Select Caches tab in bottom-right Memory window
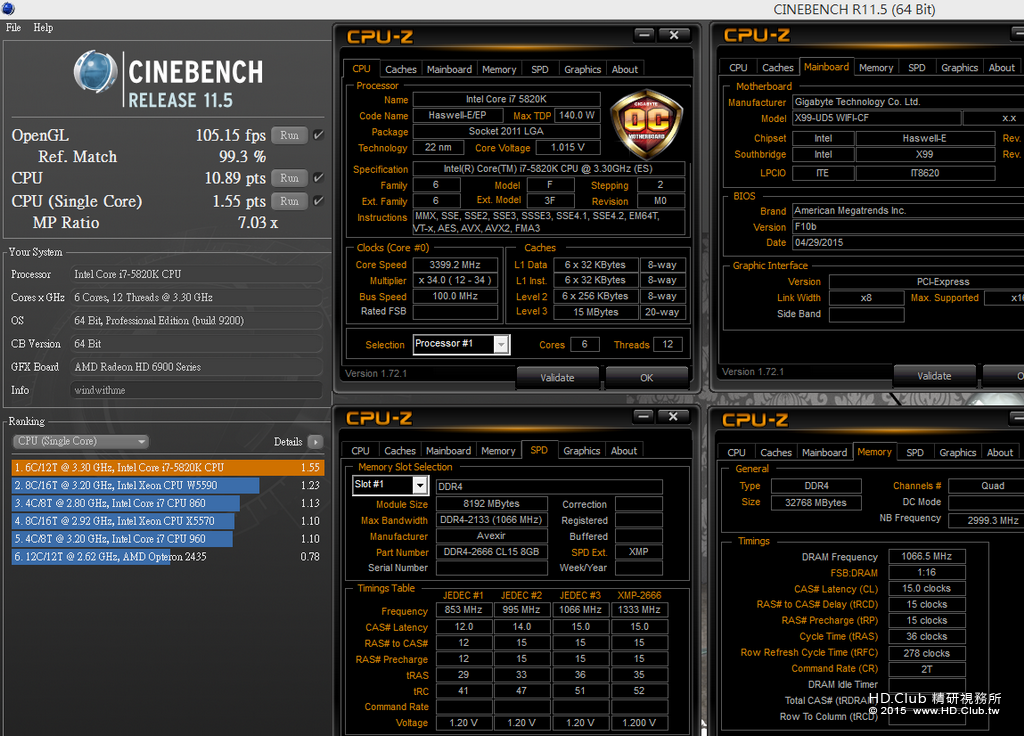 click(x=776, y=453)
